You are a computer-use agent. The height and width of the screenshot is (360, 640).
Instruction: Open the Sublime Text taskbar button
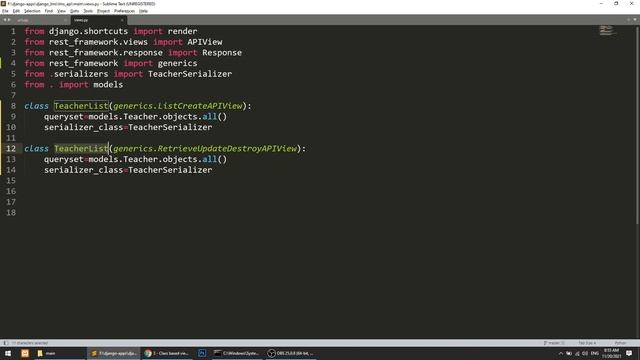click(113, 353)
